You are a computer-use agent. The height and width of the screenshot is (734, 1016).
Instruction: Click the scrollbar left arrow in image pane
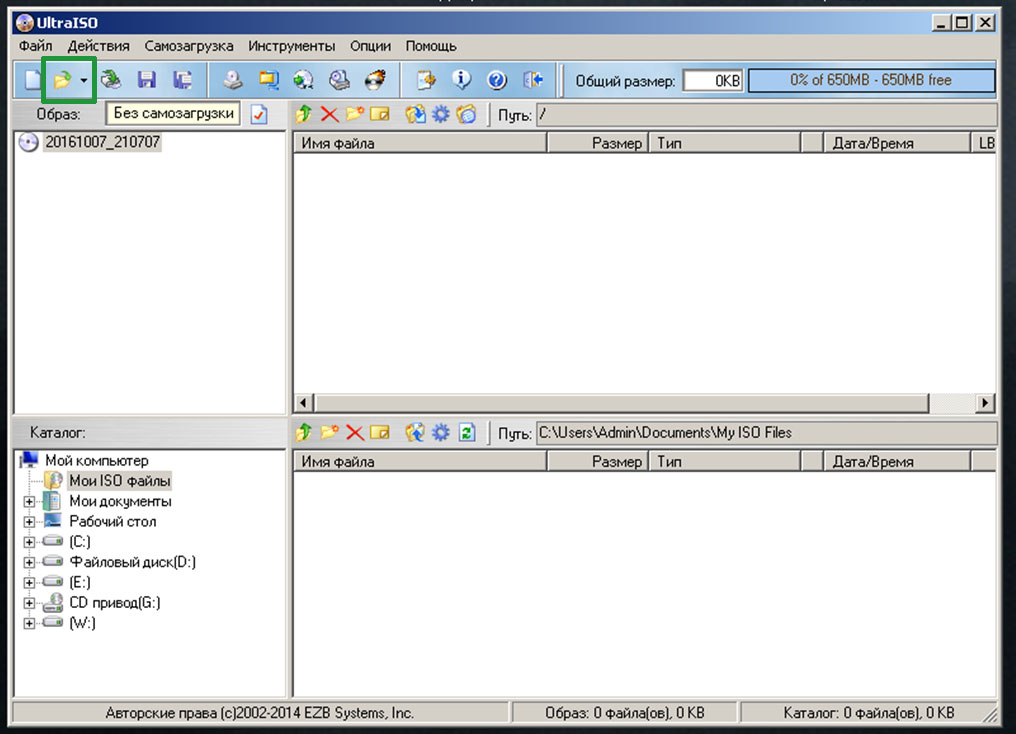coord(303,403)
